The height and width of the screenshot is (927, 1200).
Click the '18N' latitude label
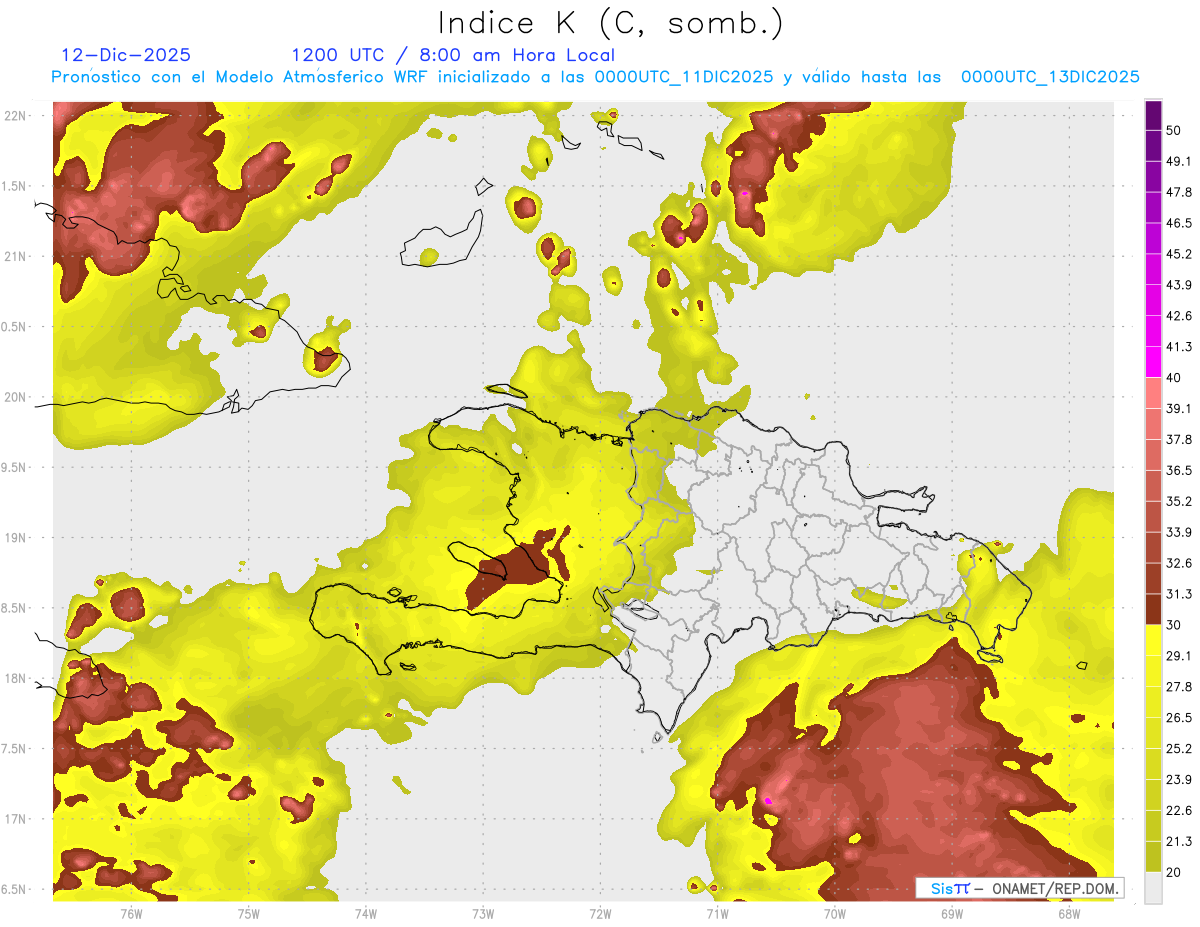(x=16, y=678)
